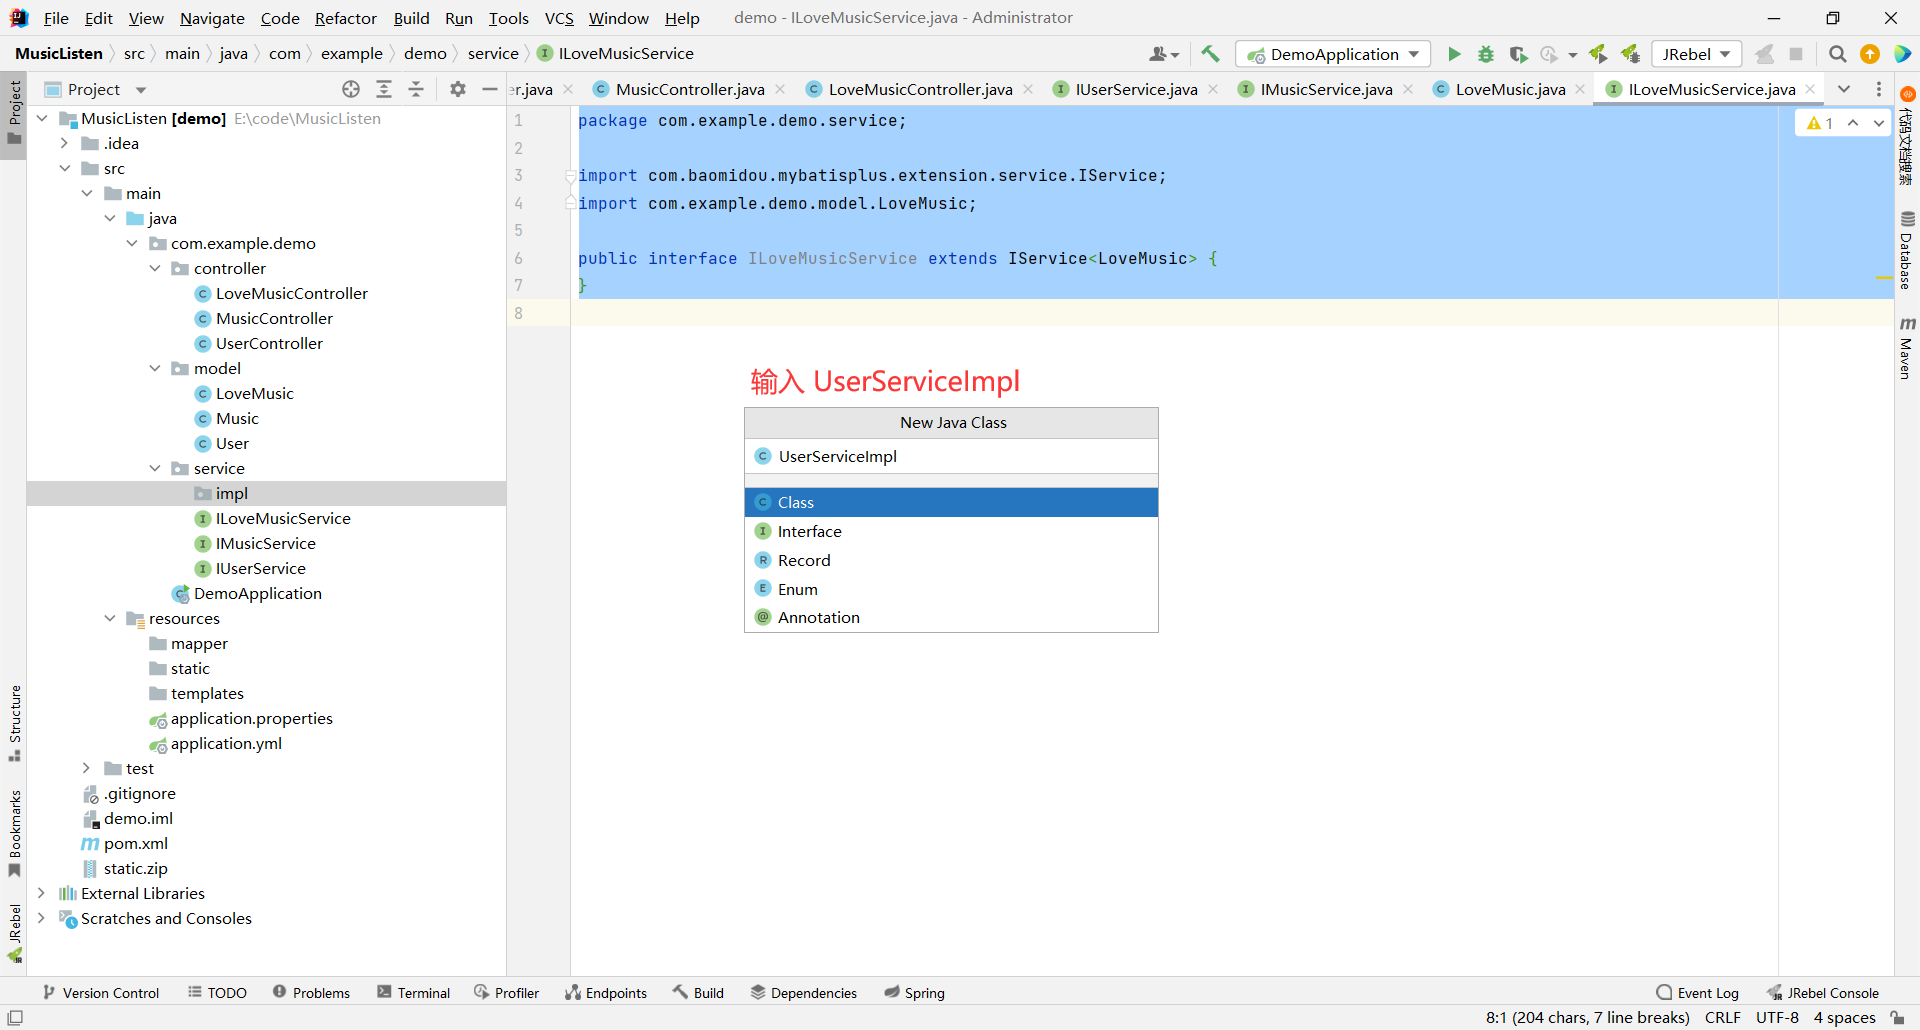Image resolution: width=1920 pixels, height=1030 pixels.
Task: Open the DemoApplication run configuration dropdown
Action: tap(1333, 54)
